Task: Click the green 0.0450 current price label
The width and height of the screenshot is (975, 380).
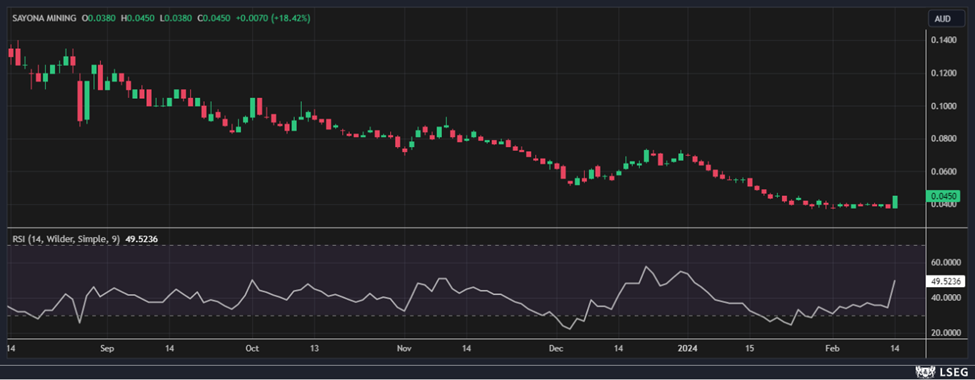Action: 943,197
